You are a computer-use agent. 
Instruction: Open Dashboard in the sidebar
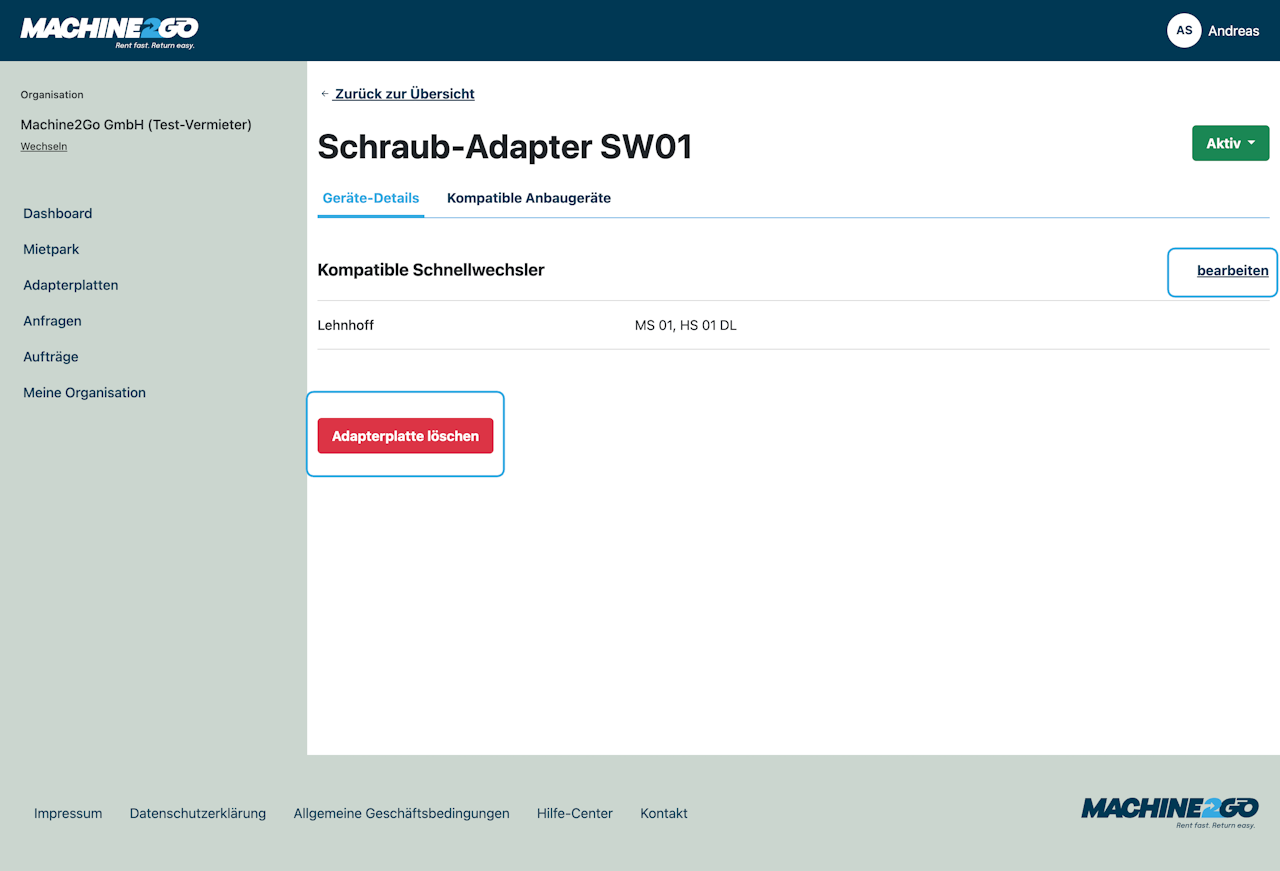click(x=58, y=213)
